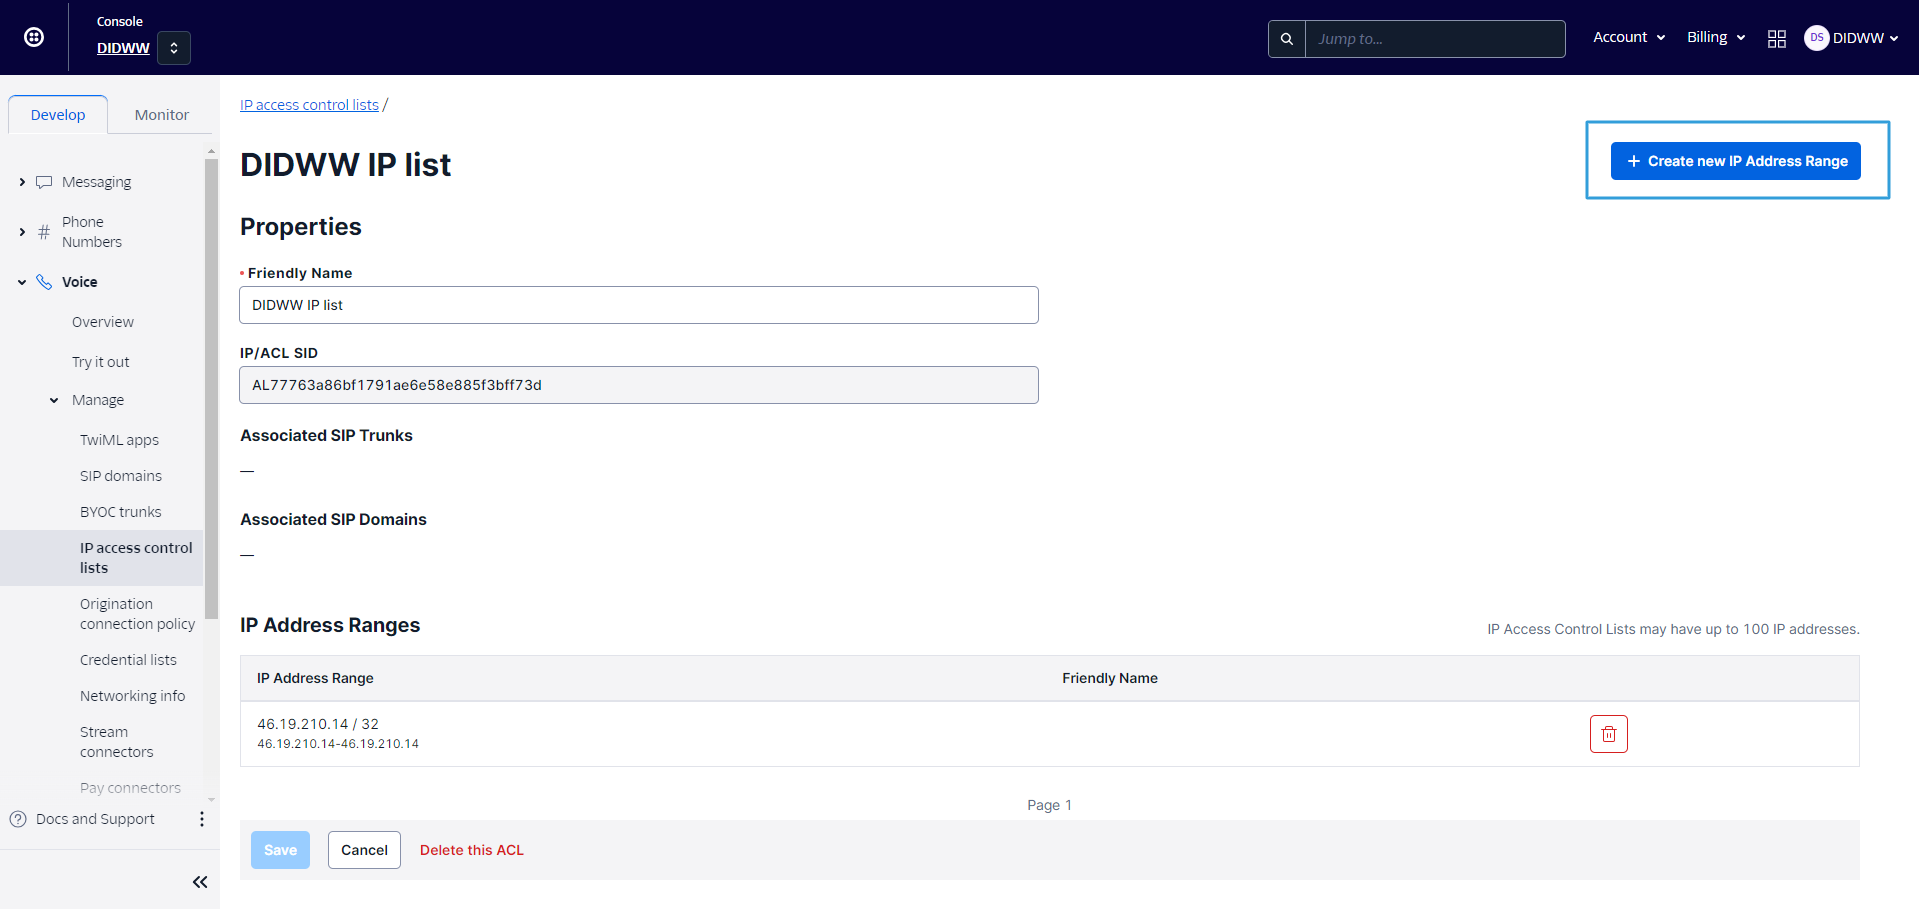Open SIP domains
The height and width of the screenshot is (909, 1919).
tap(121, 476)
